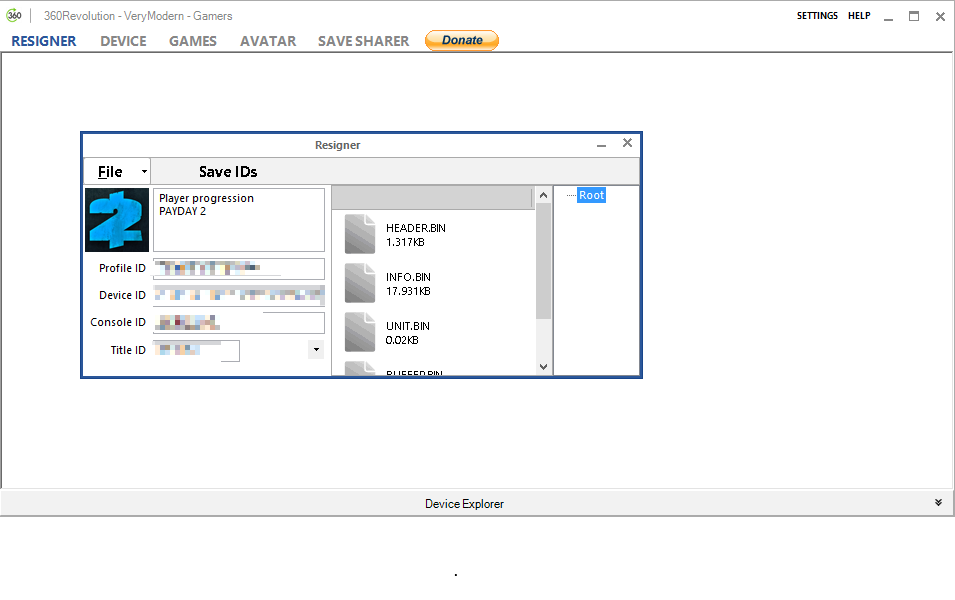The image size is (955, 600).
Task: Open the HELP menu
Action: pos(859,16)
